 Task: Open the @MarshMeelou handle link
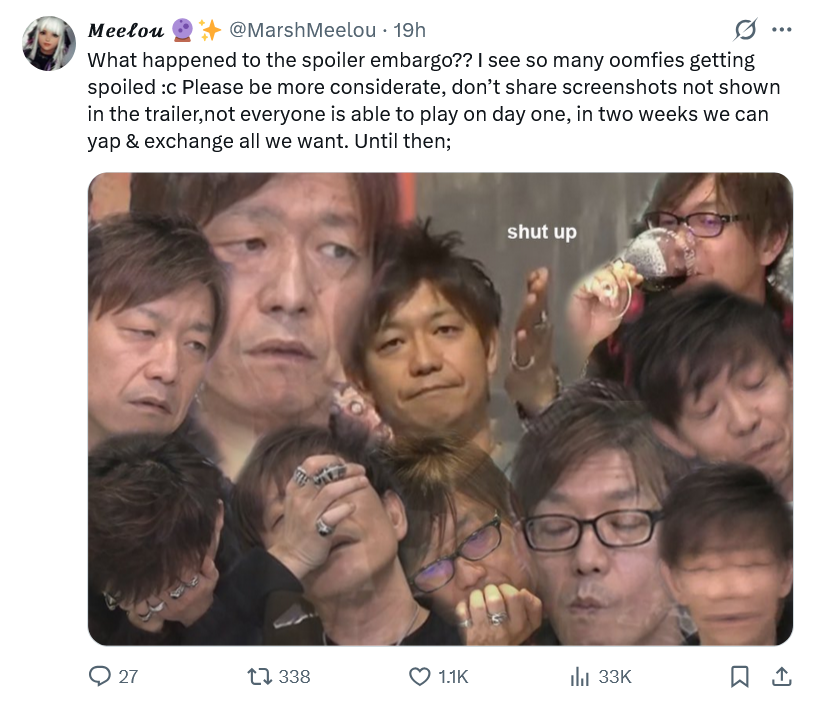(x=303, y=30)
